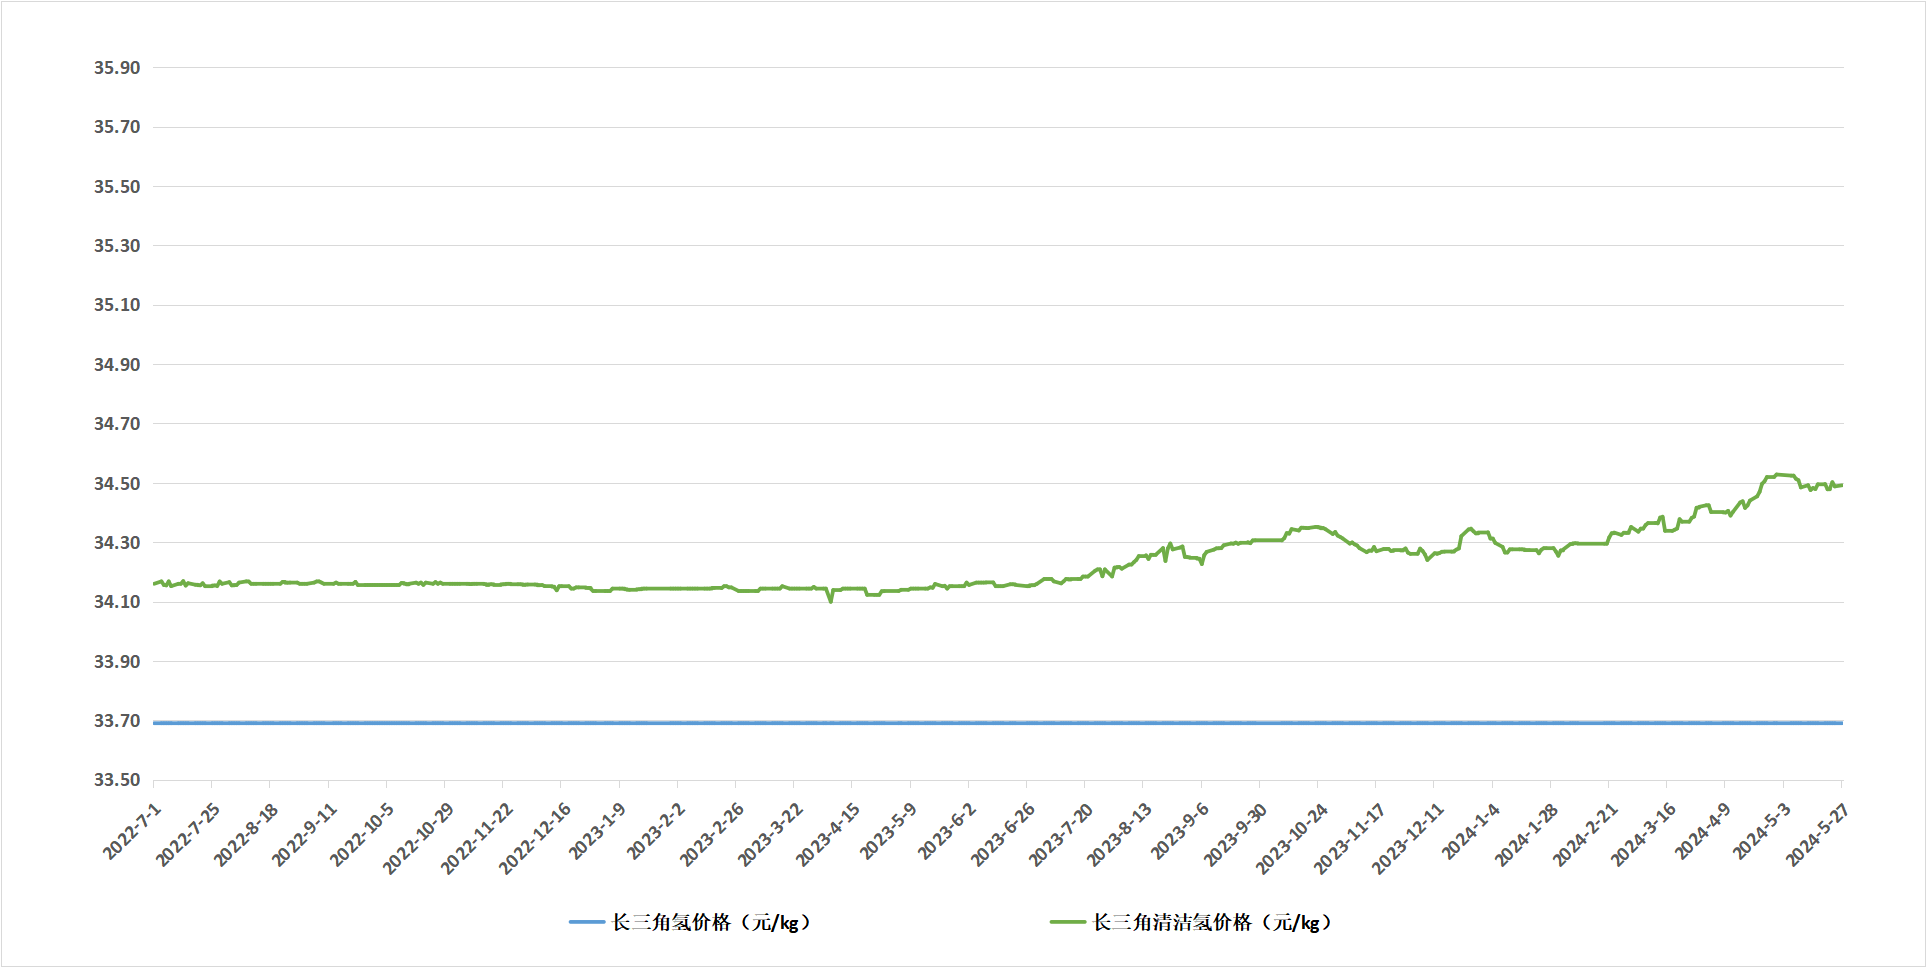1926x967 pixels.
Task: Click x-axis date 2022-10-5
Action: point(361,834)
